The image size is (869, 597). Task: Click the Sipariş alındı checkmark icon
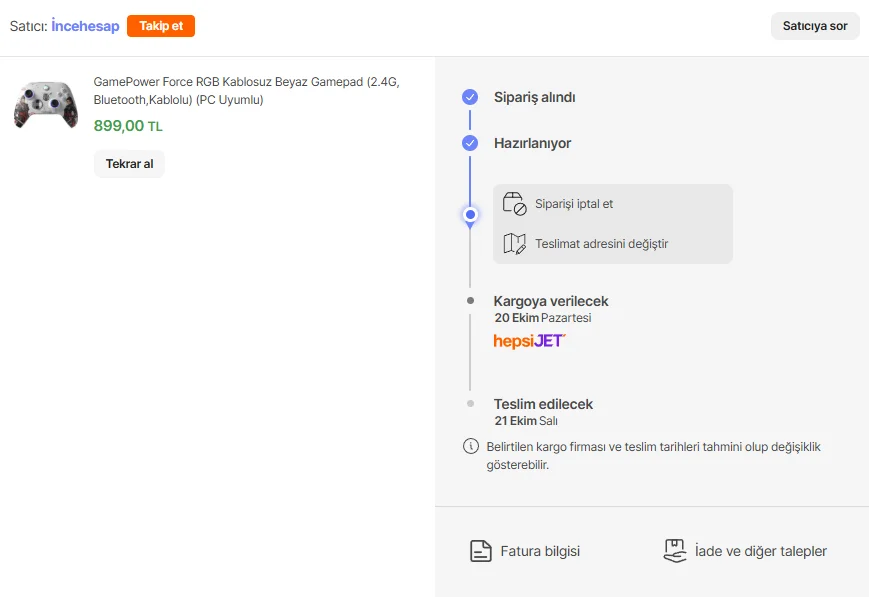coord(470,97)
